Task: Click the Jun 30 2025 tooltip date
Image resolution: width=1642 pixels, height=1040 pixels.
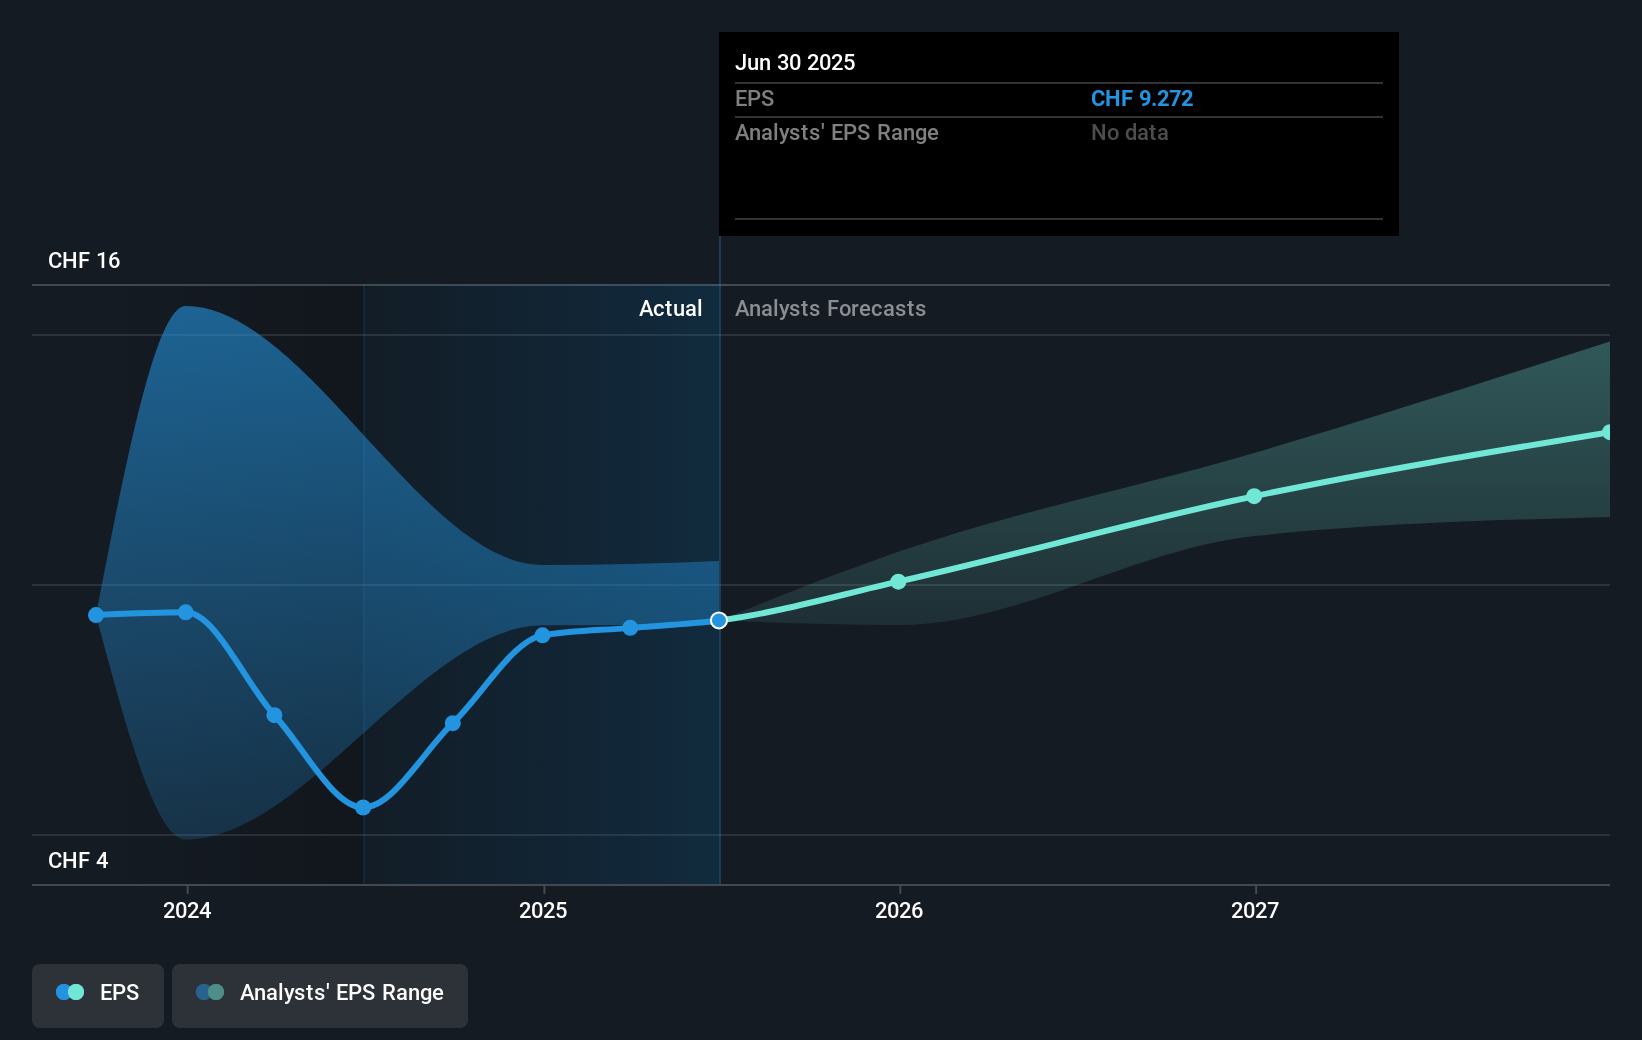Action: click(x=795, y=62)
